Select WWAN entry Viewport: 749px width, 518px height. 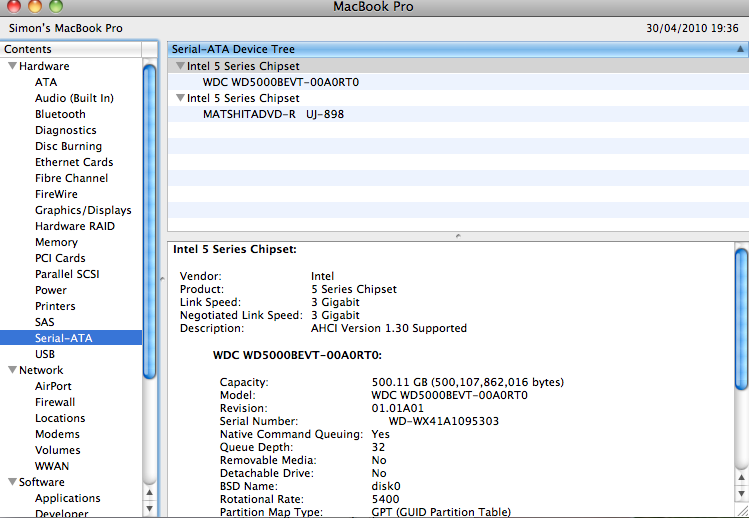tap(52, 466)
